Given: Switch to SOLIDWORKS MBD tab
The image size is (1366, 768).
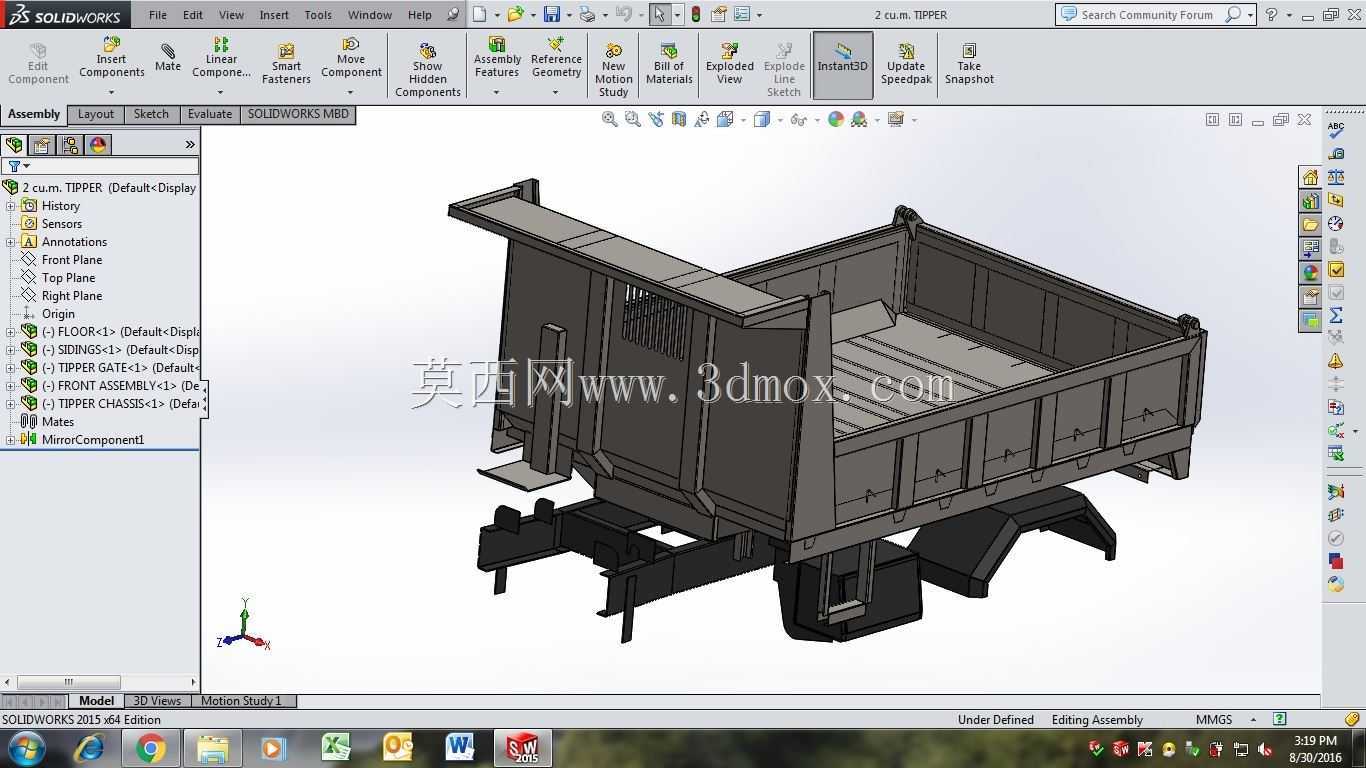Looking at the screenshot, I should 298,114.
